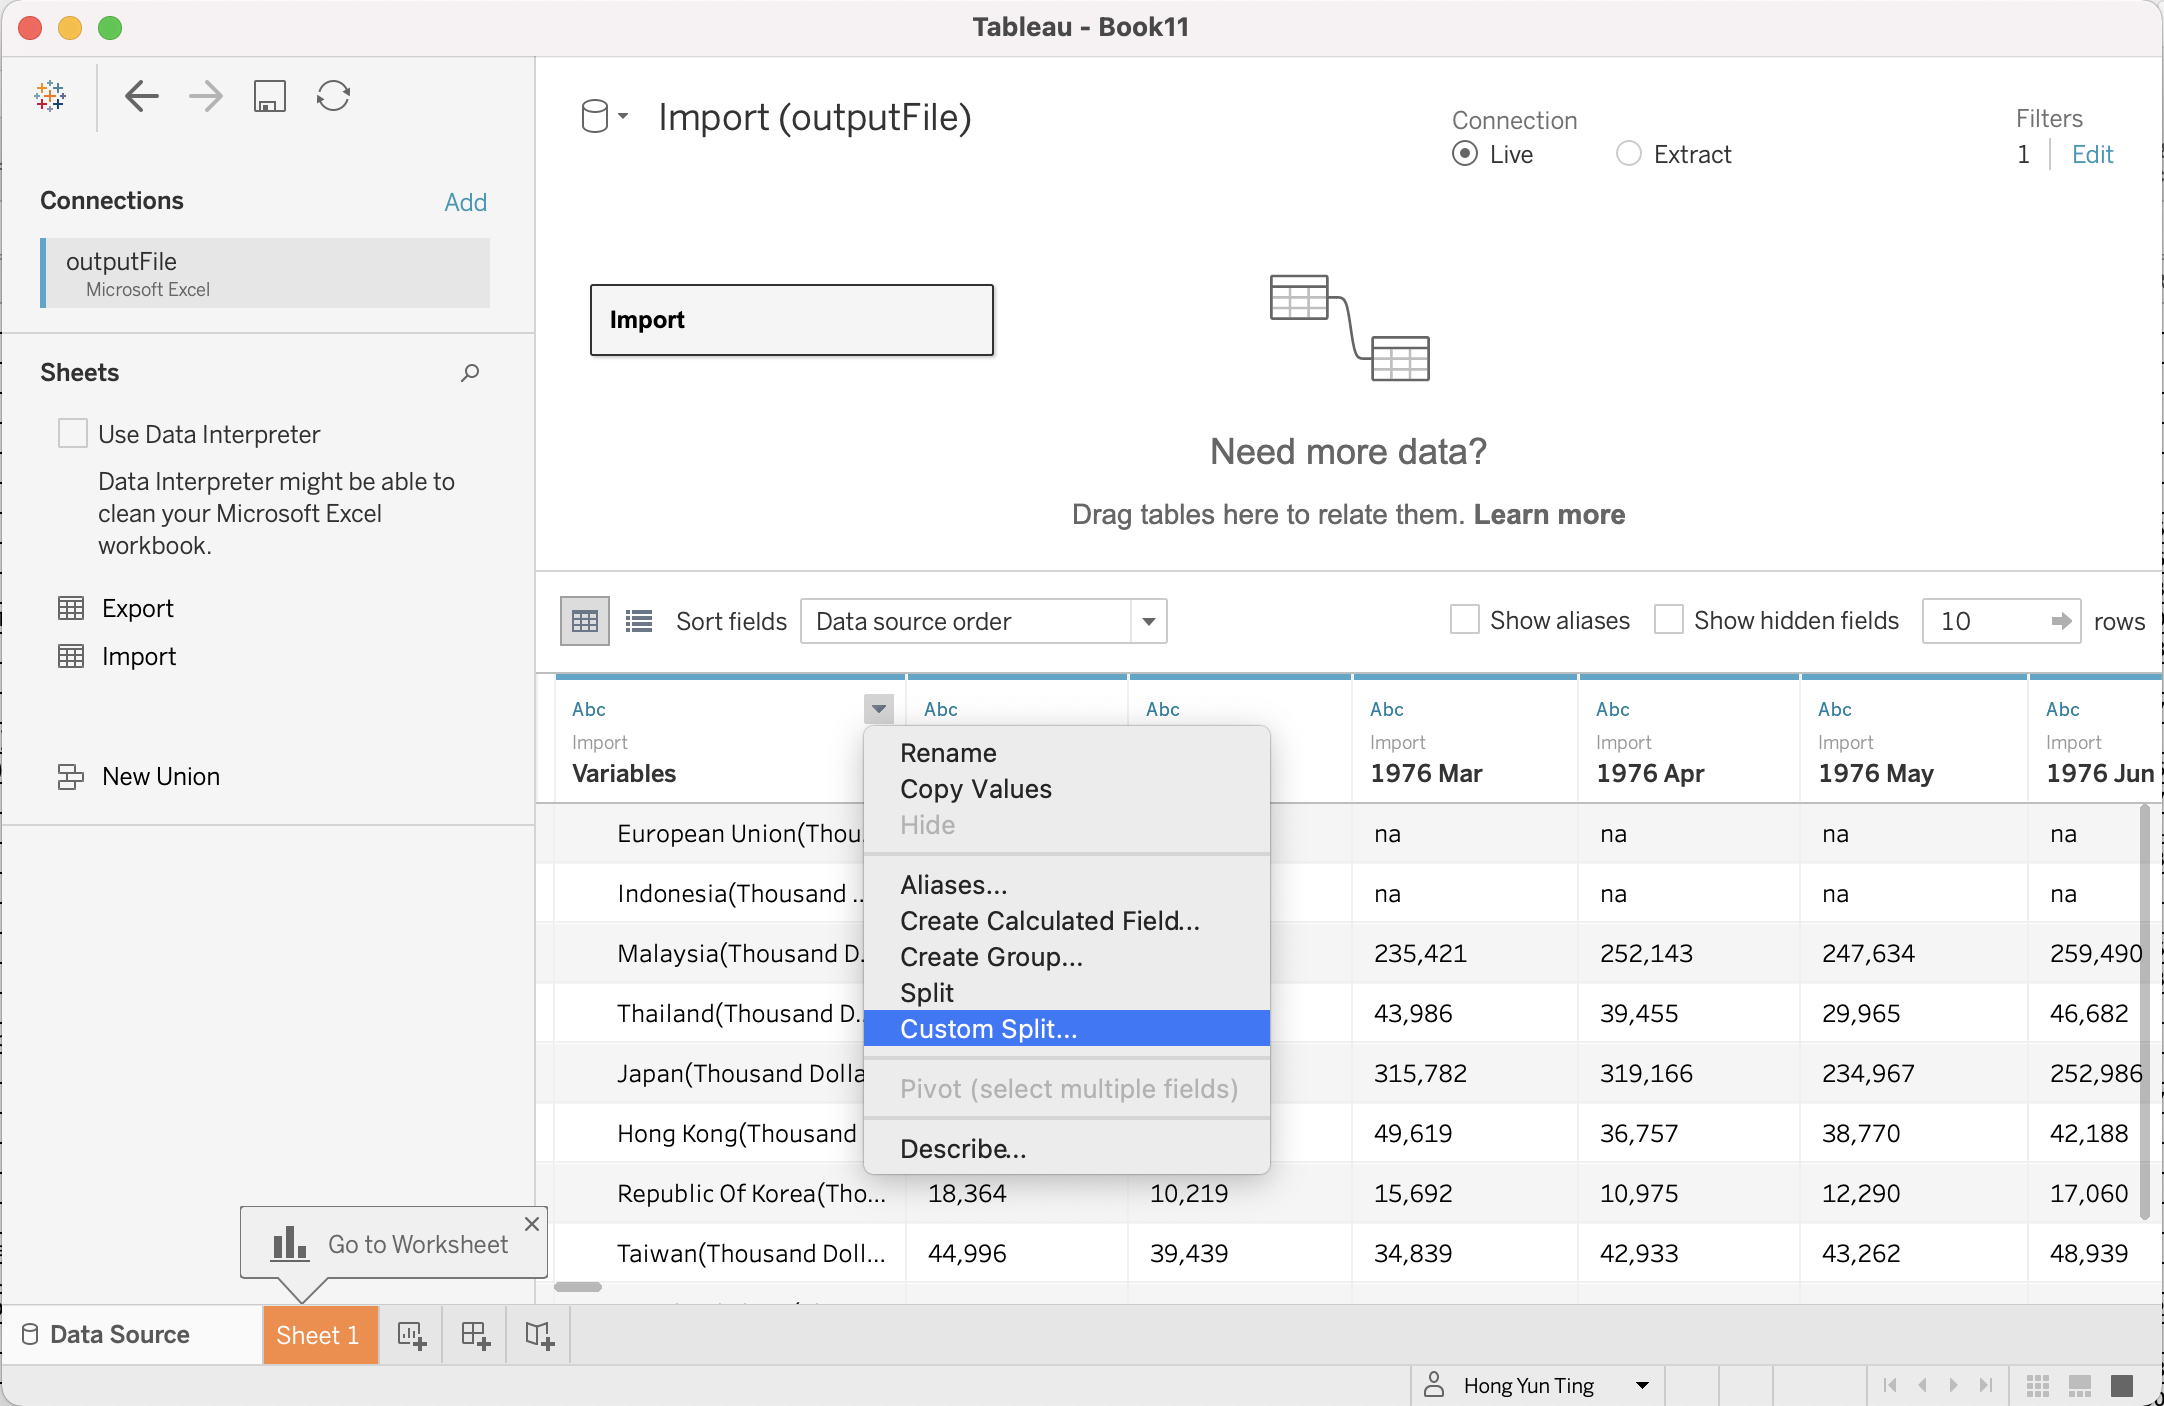Click the Tableau start page logo icon
This screenshot has height=1406, width=2164.
coord(50,96)
